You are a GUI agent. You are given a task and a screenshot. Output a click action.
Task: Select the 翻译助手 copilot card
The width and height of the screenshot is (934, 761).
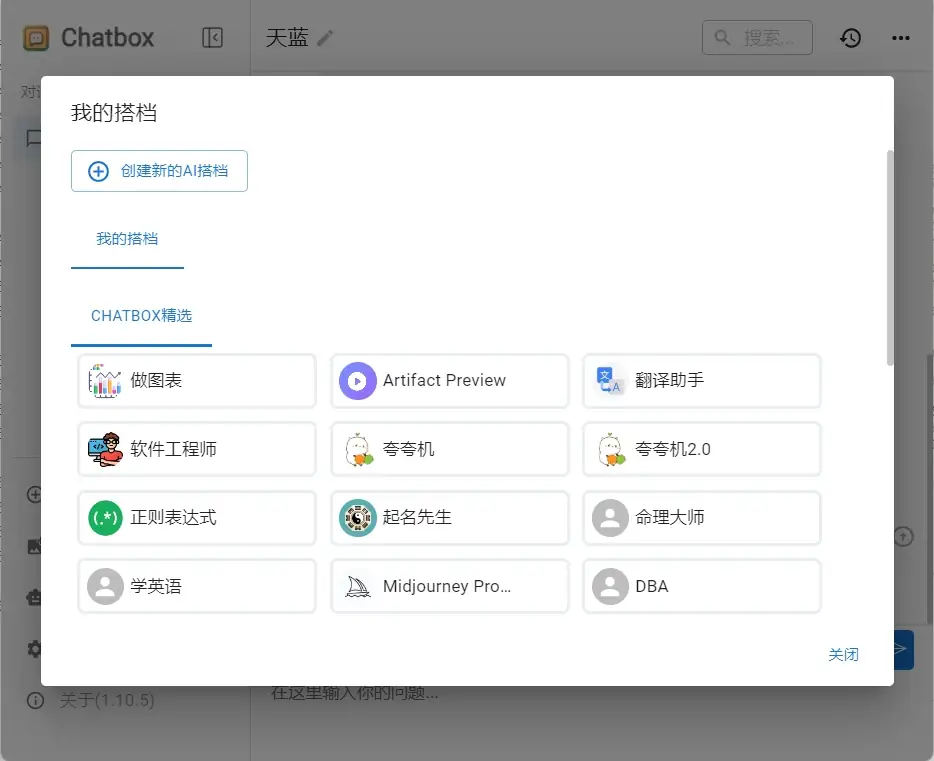click(701, 381)
